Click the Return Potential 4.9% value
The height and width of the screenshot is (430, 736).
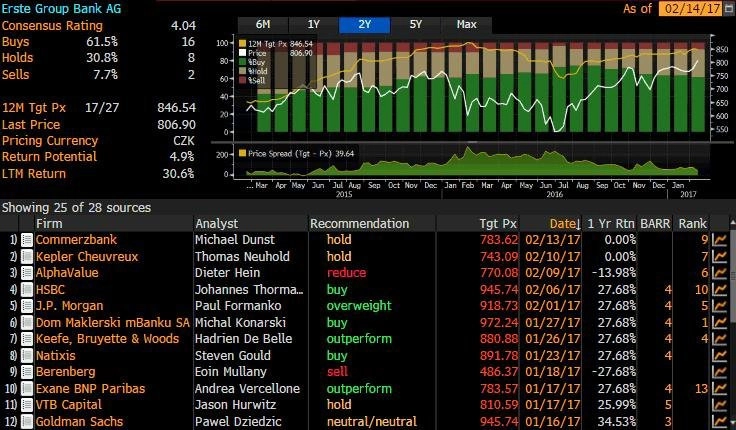click(x=182, y=157)
